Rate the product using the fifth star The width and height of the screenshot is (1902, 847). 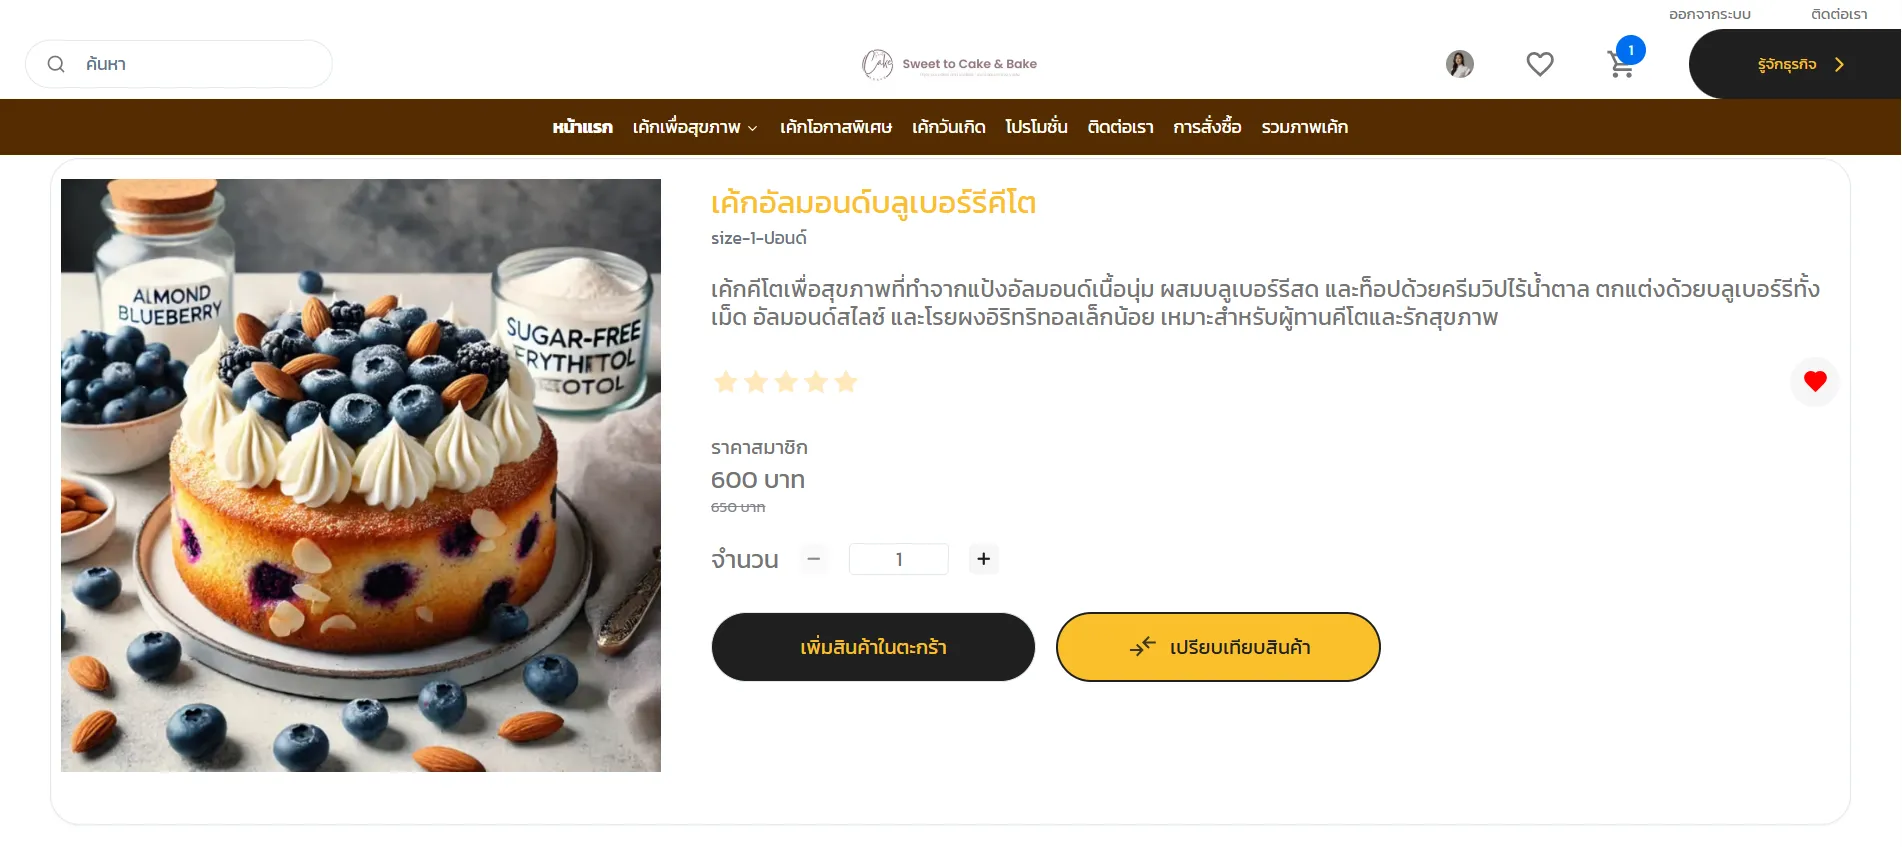(846, 382)
